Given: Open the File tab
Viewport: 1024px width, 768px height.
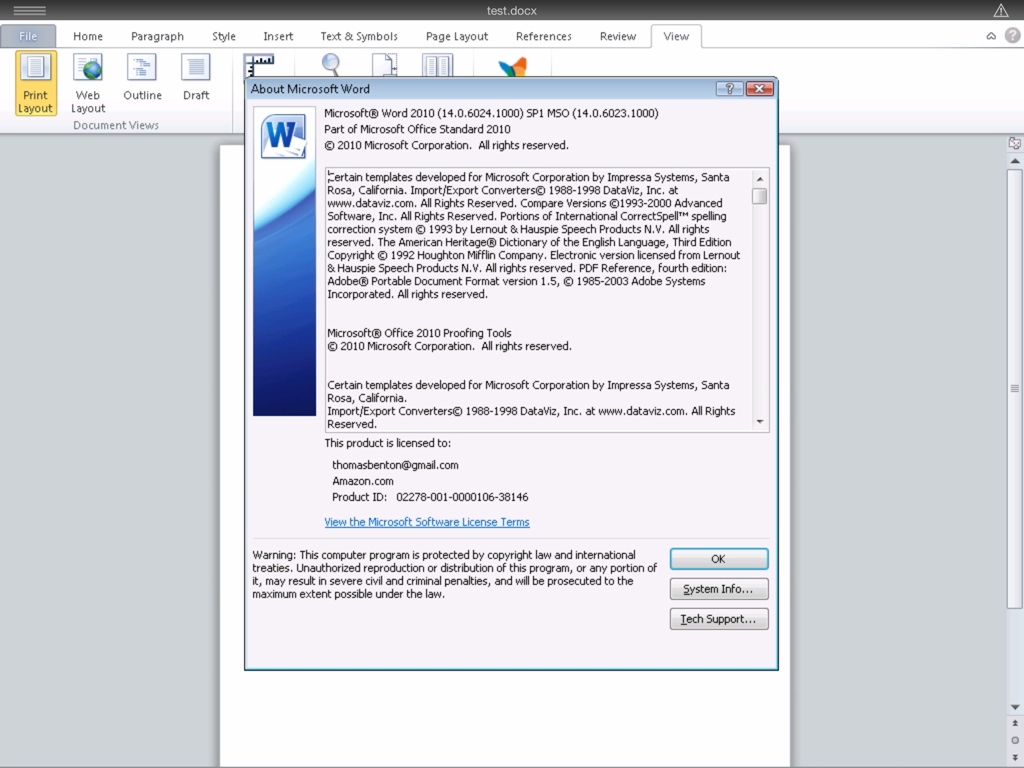Looking at the screenshot, I should (x=28, y=36).
